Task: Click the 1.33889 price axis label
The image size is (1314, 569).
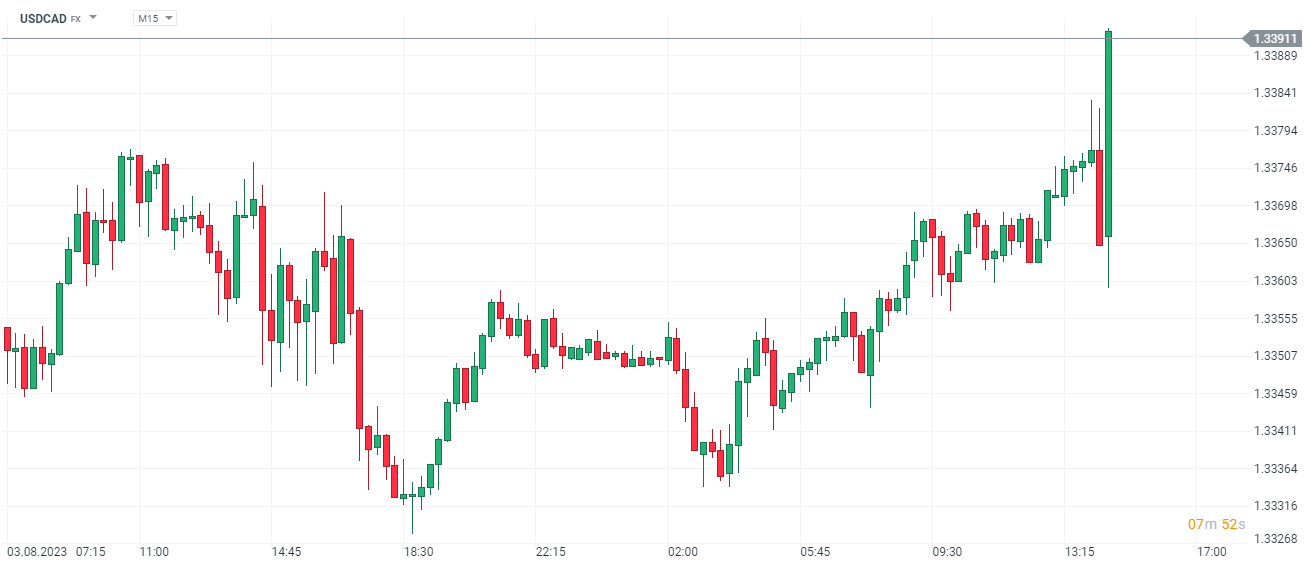Action: point(1275,55)
